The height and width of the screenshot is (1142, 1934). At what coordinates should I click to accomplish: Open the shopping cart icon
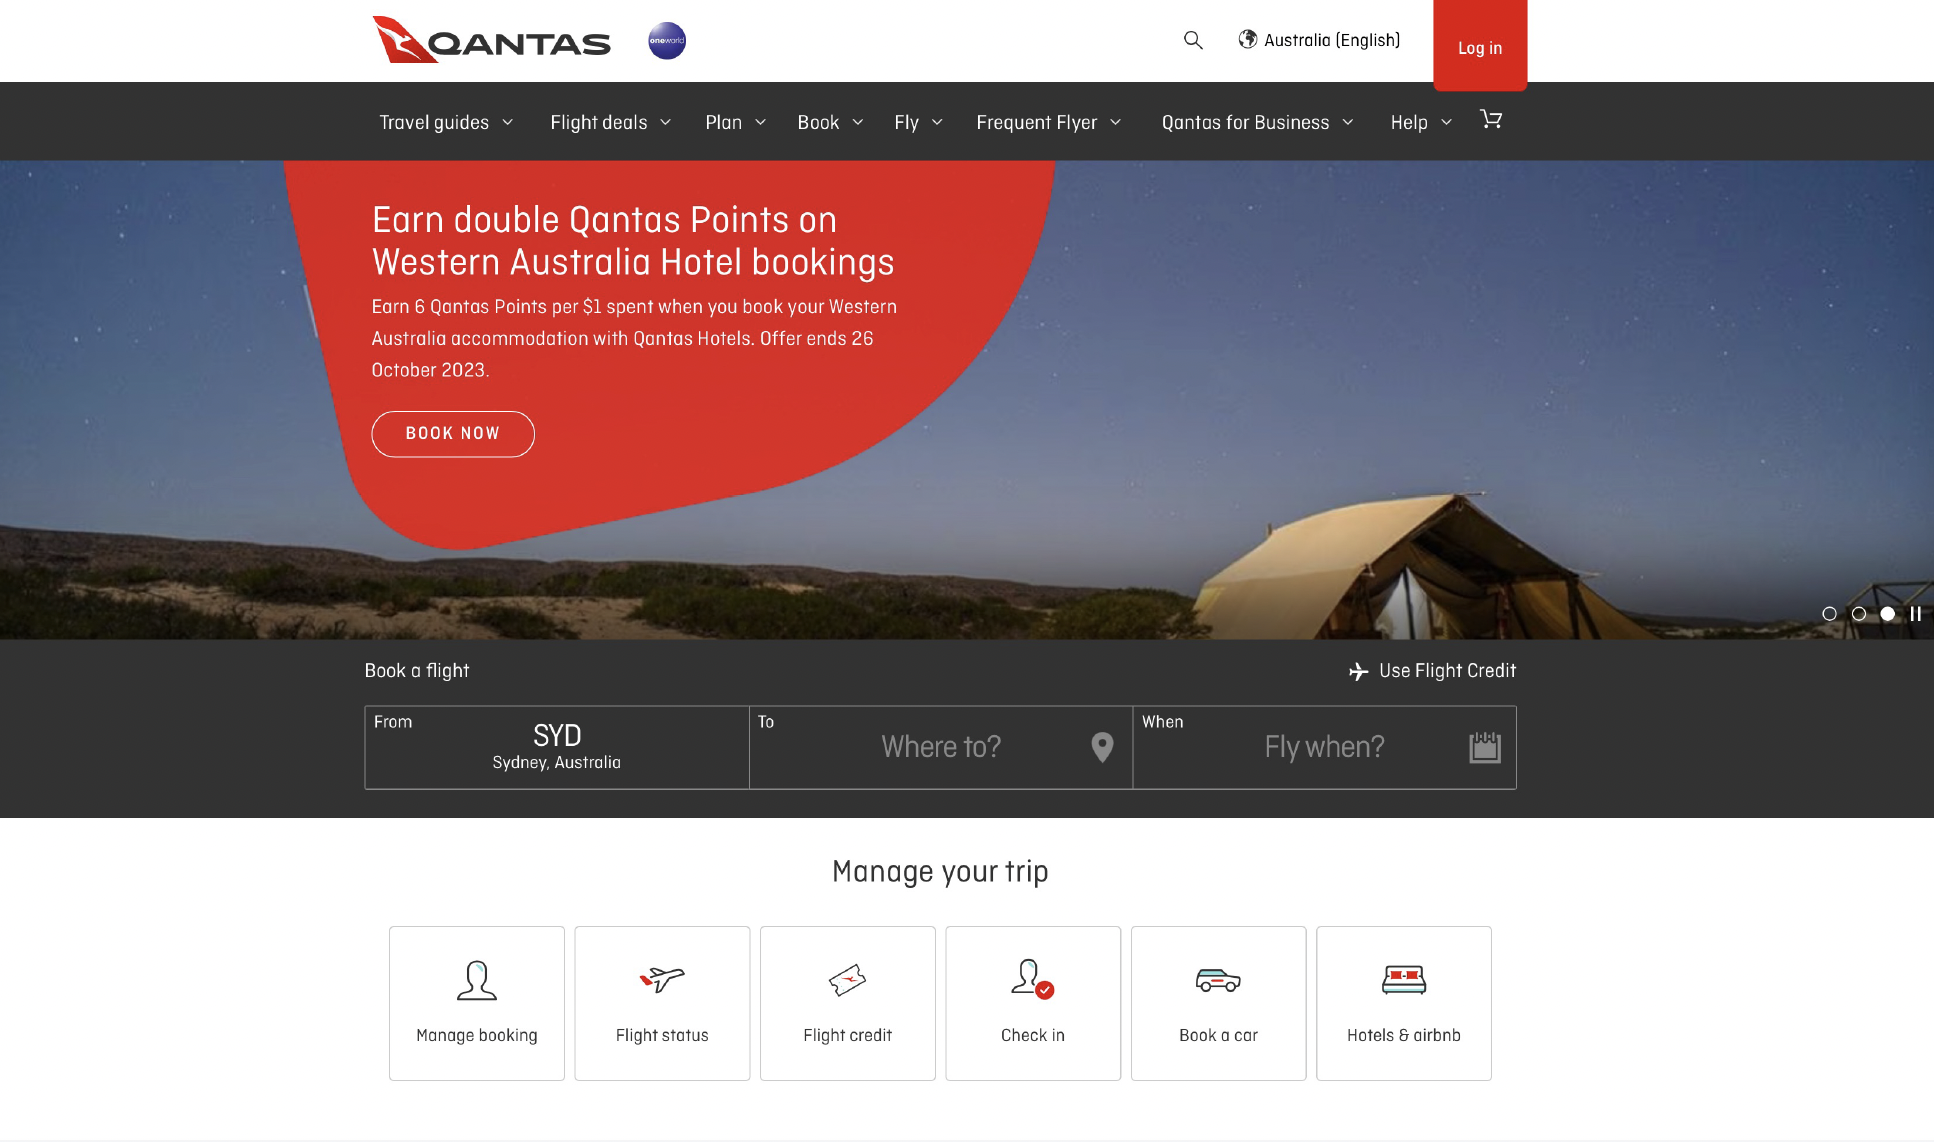[1491, 120]
